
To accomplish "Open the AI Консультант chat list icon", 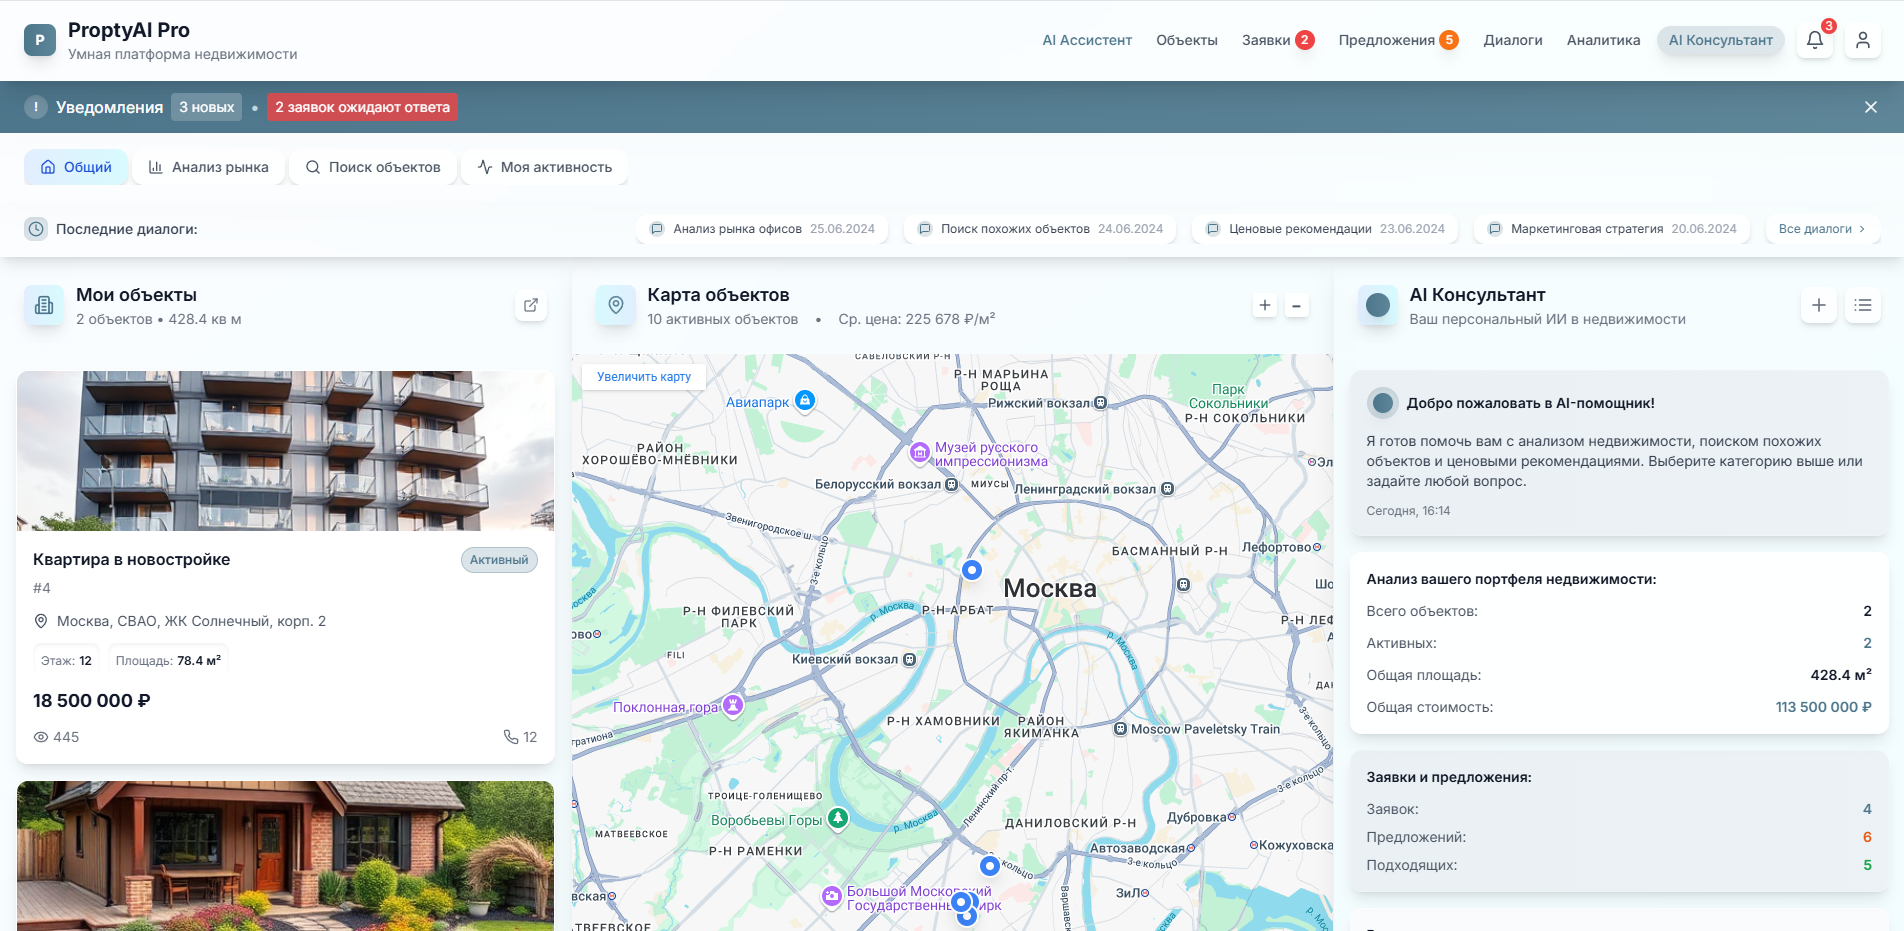I will 1863,305.
